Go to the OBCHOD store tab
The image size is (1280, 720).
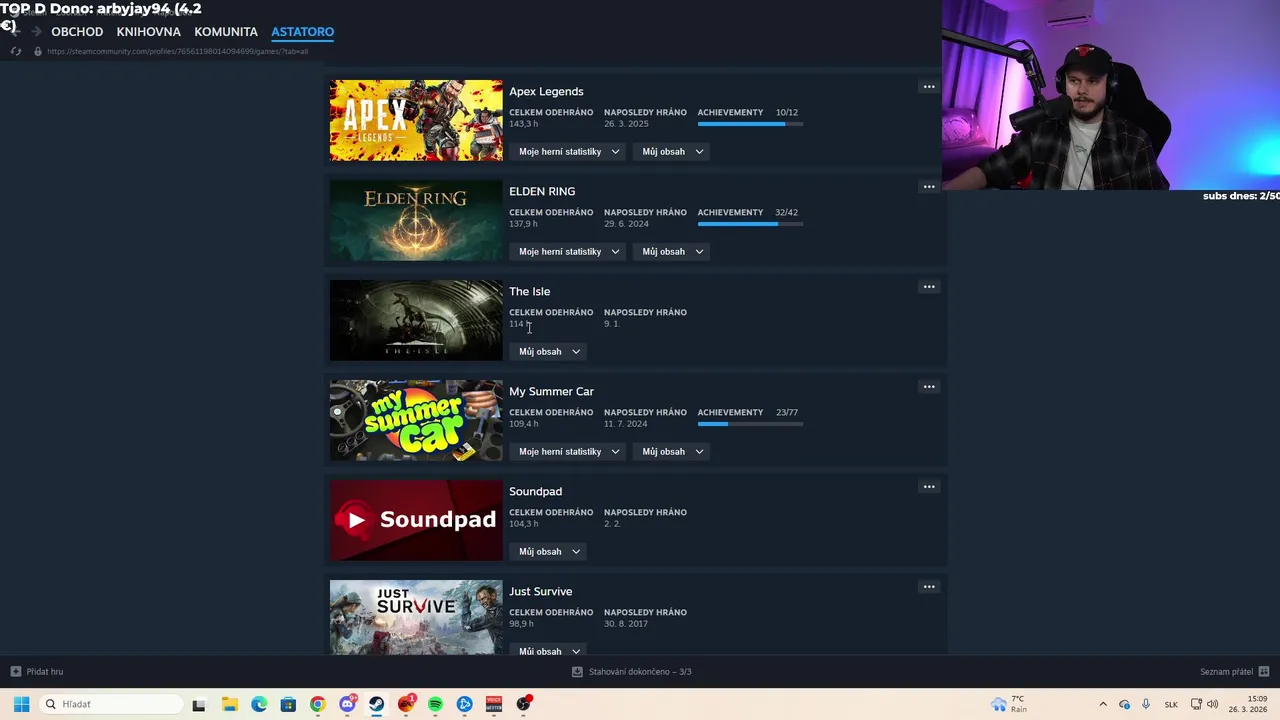point(77,32)
